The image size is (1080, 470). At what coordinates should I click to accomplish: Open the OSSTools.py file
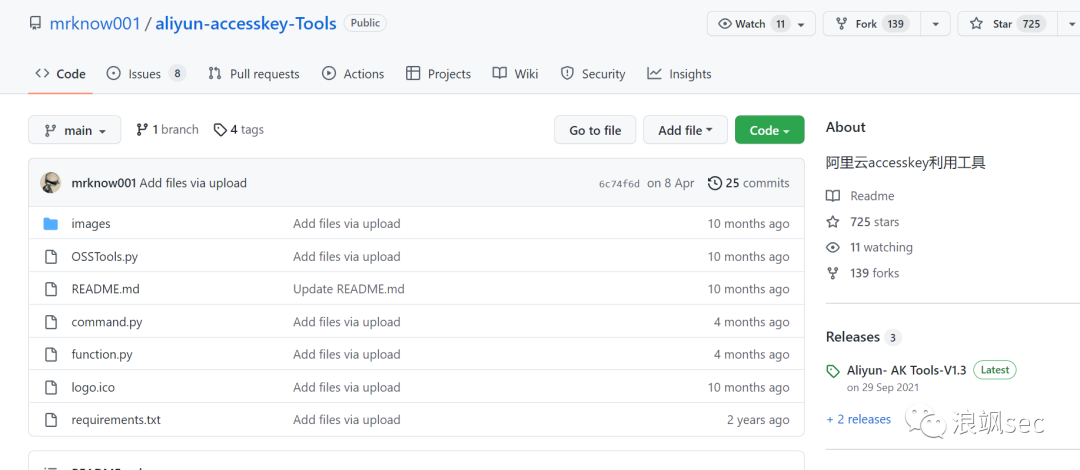click(x=105, y=256)
